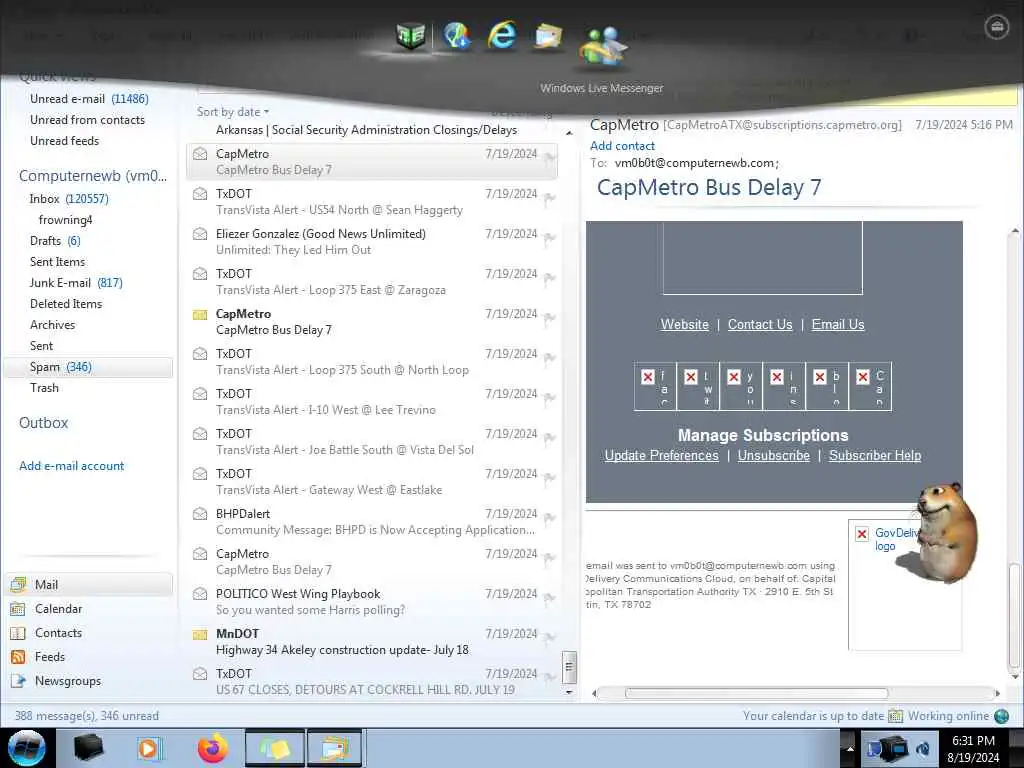Switch to the Windows Live Mail taskbar button
The image size is (1024, 768).
pos(335,748)
